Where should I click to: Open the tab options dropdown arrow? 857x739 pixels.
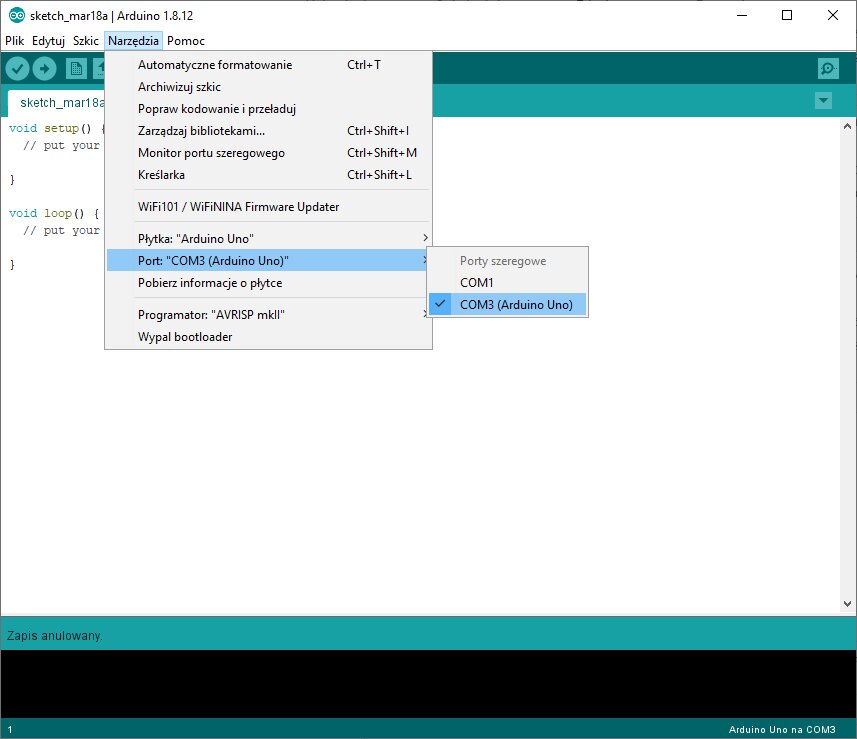[x=823, y=101]
